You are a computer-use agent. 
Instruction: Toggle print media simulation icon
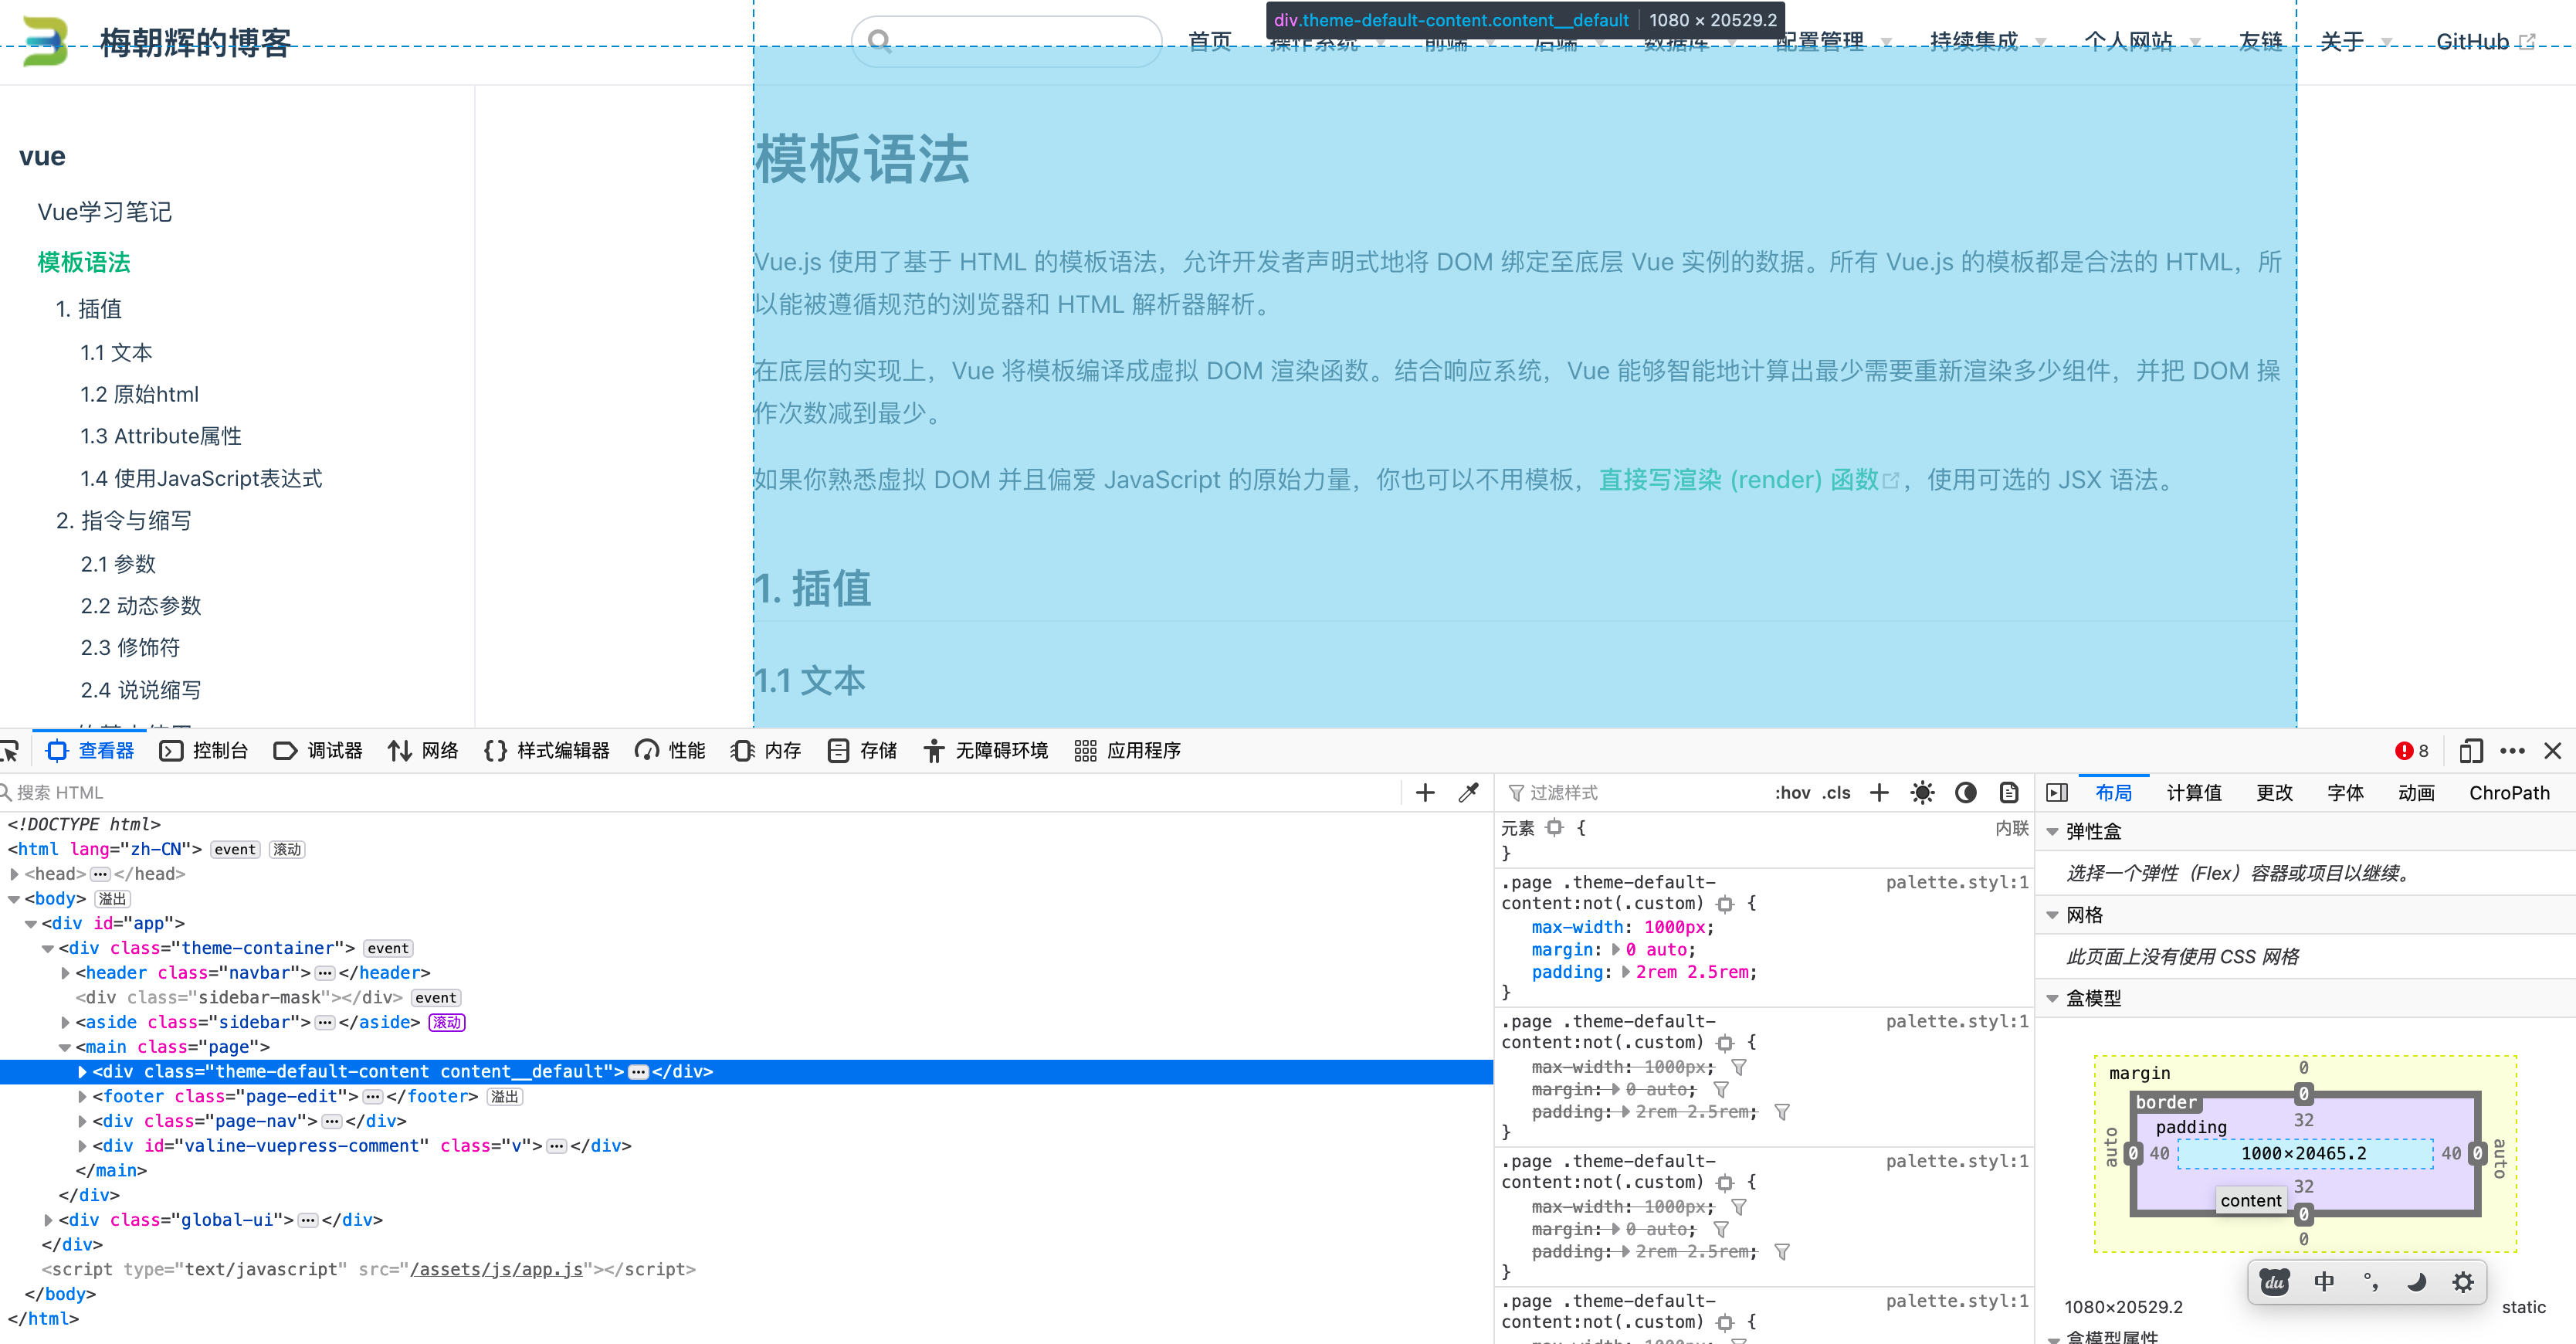click(2009, 793)
